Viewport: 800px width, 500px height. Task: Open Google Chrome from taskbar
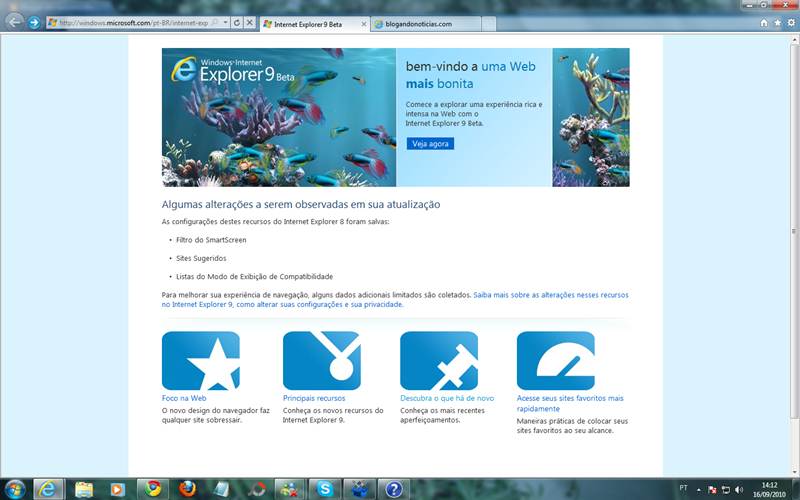(153, 489)
